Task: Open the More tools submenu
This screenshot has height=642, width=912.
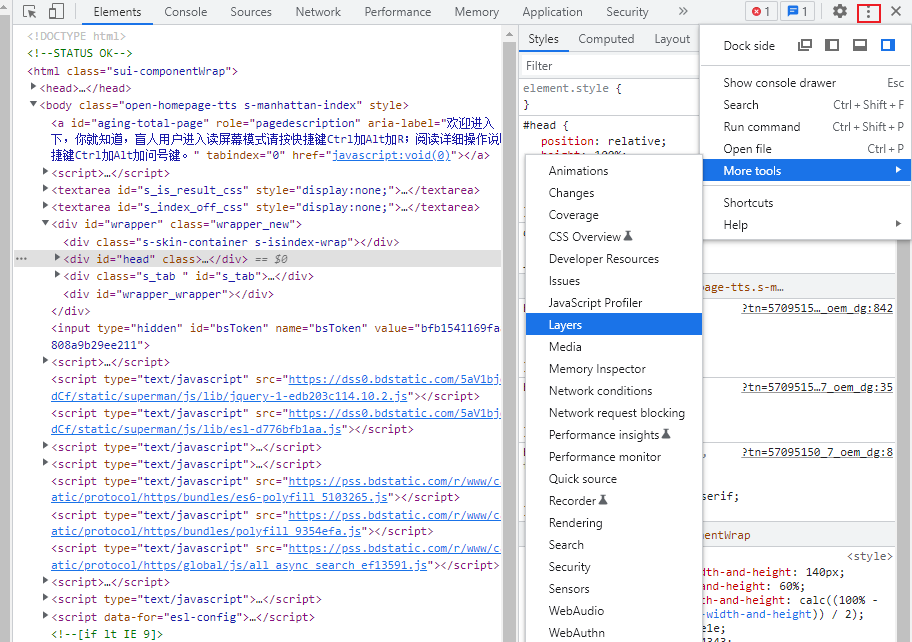Action: point(806,171)
